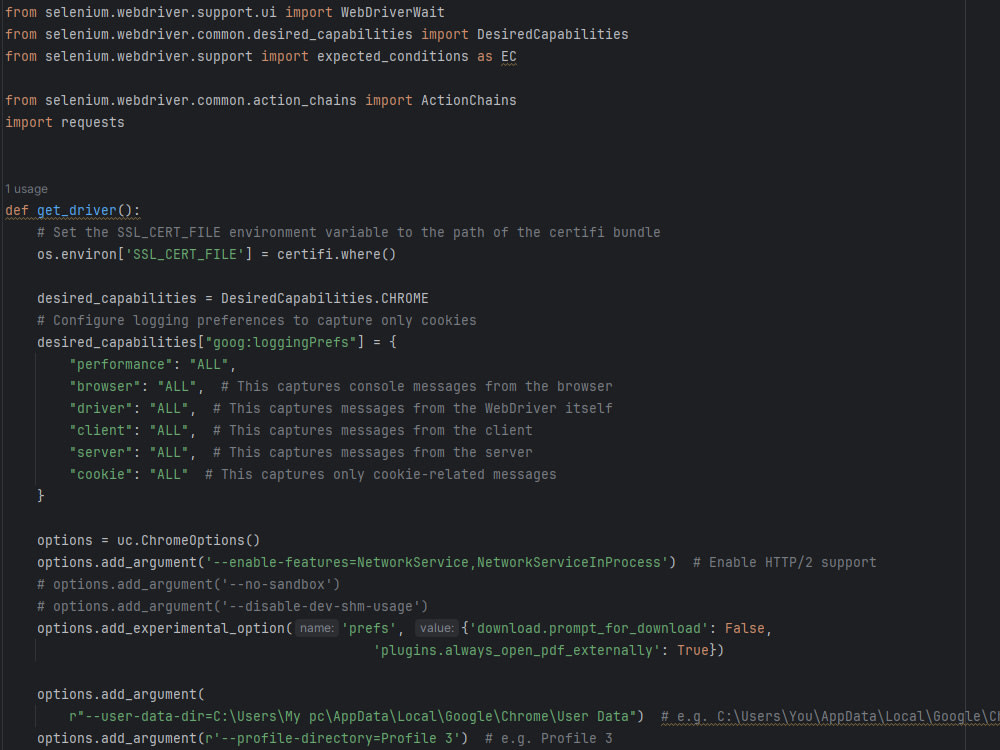The height and width of the screenshot is (750, 1000).
Task: Click the 'e.g. Profile 3' comment
Action: pyautogui.click(x=548, y=739)
